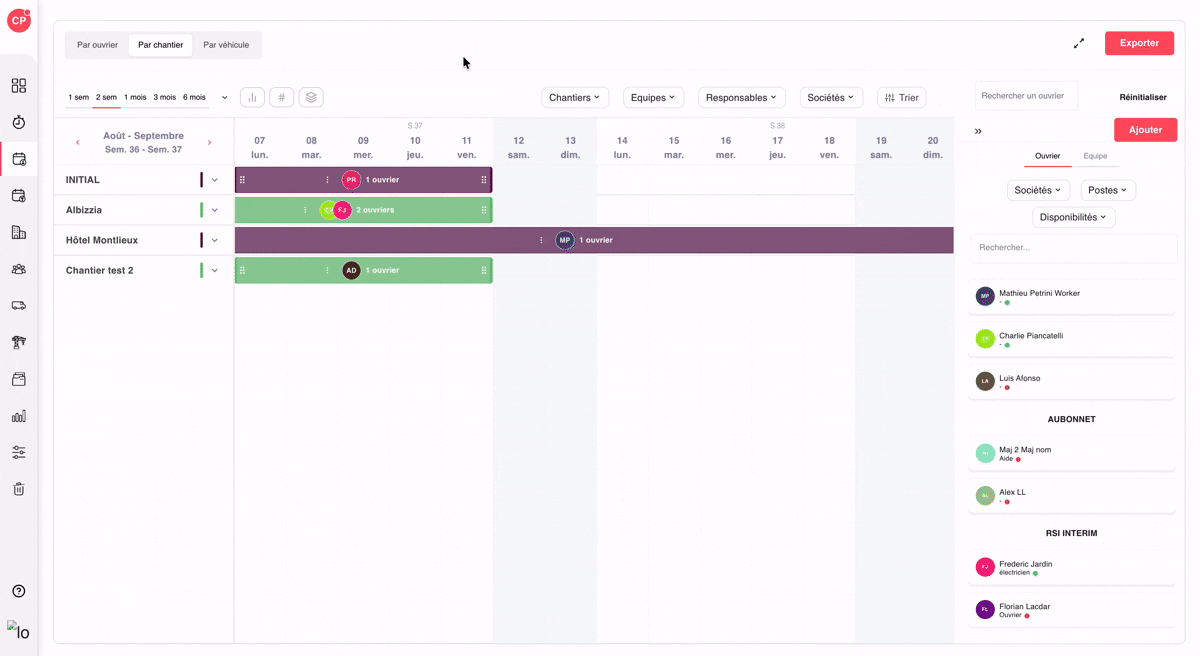Switch to the Par ouvrier tab
This screenshot has height=656, width=1200.
(x=98, y=45)
